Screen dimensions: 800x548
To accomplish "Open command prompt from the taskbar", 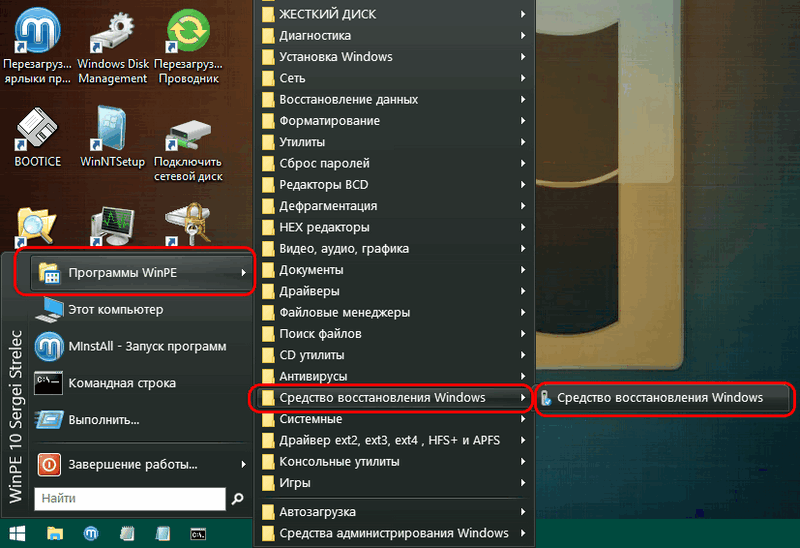I will coord(198,534).
